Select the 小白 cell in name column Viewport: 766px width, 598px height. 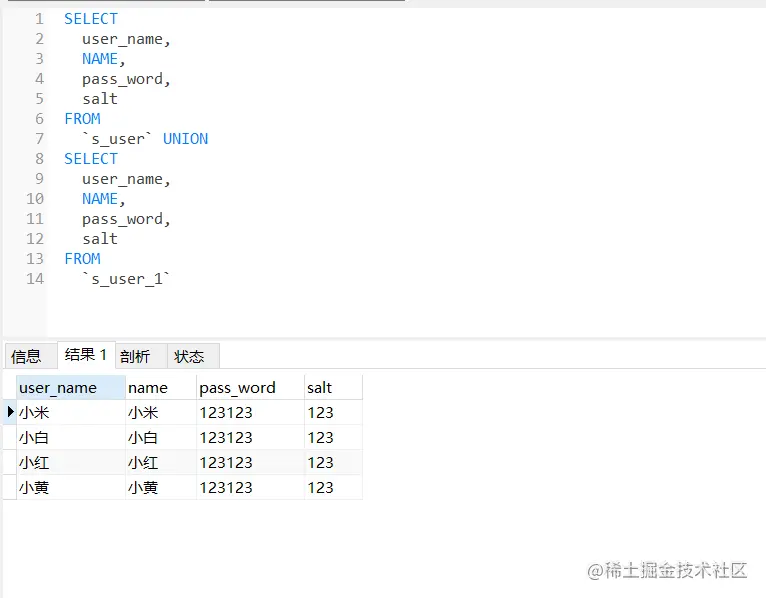click(x=143, y=438)
